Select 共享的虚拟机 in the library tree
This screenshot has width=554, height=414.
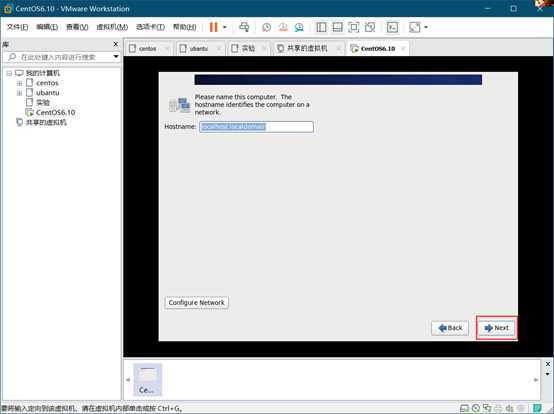[46, 123]
